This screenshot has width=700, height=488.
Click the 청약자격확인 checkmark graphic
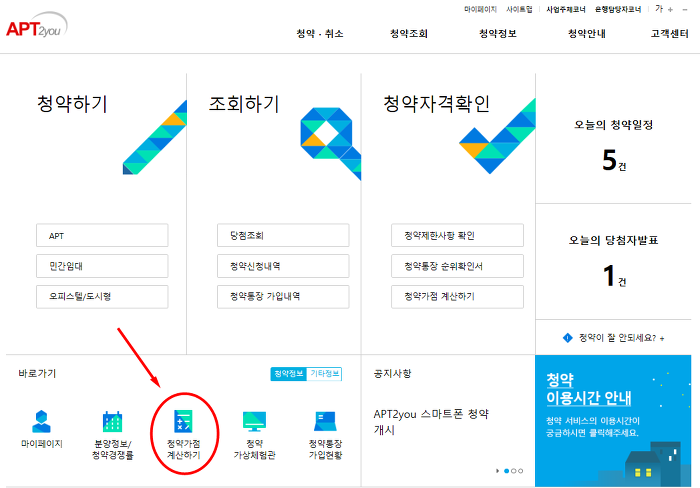pos(497,136)
